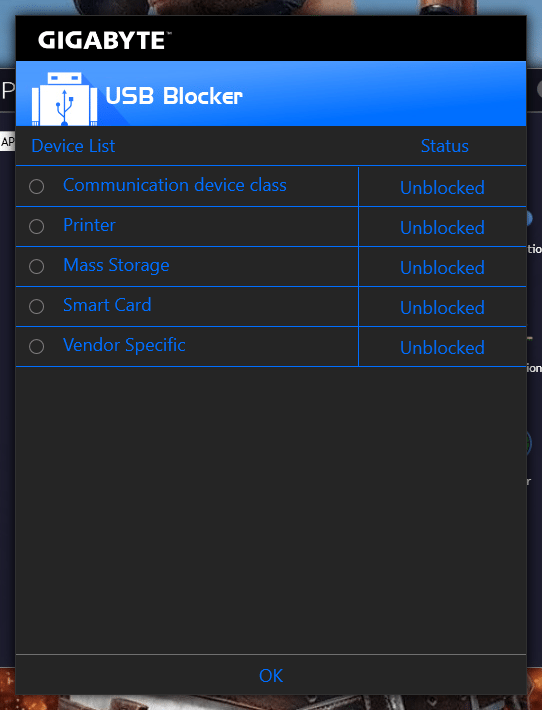Toggle the Printer Unblocked status cell
The height and width of the screenshot is (710, 542).
pos(442,227)
